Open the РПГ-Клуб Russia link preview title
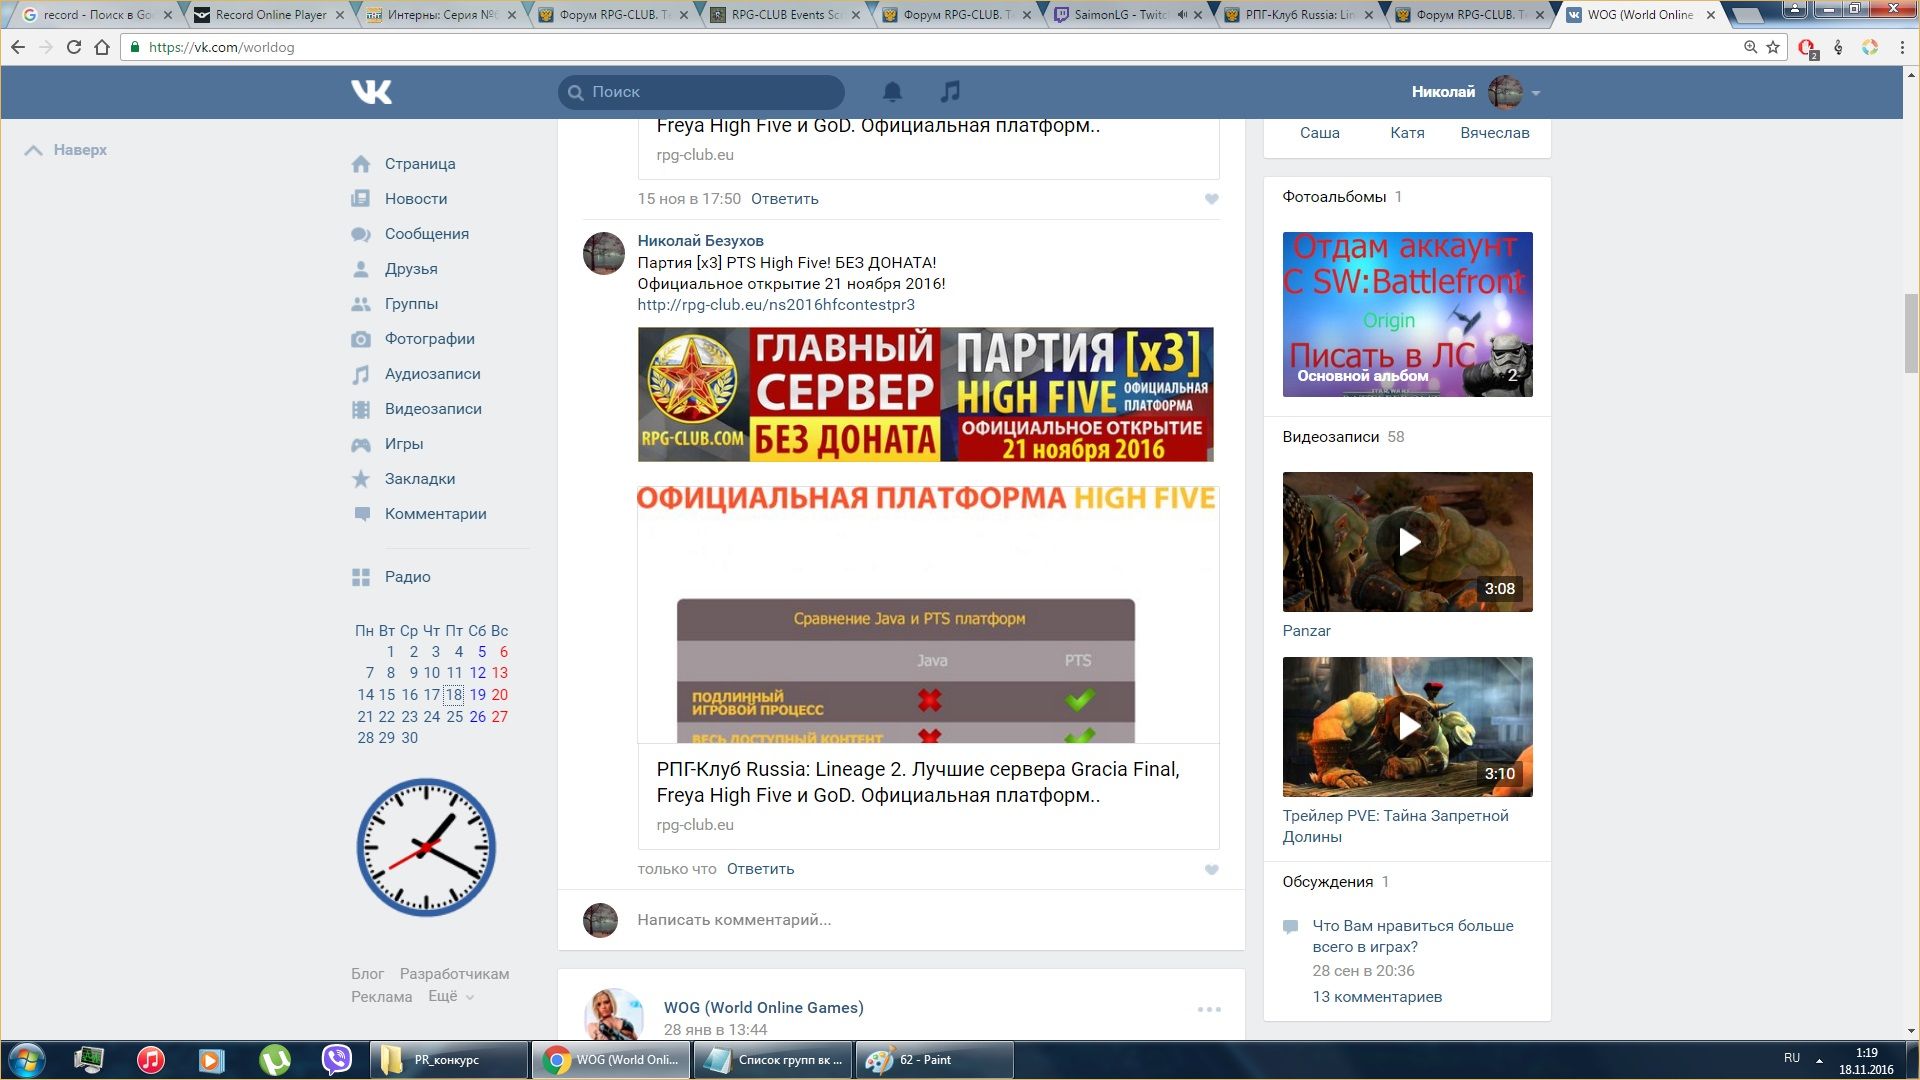Viewport: 1920px width, 1080px height. click(917, 782)
